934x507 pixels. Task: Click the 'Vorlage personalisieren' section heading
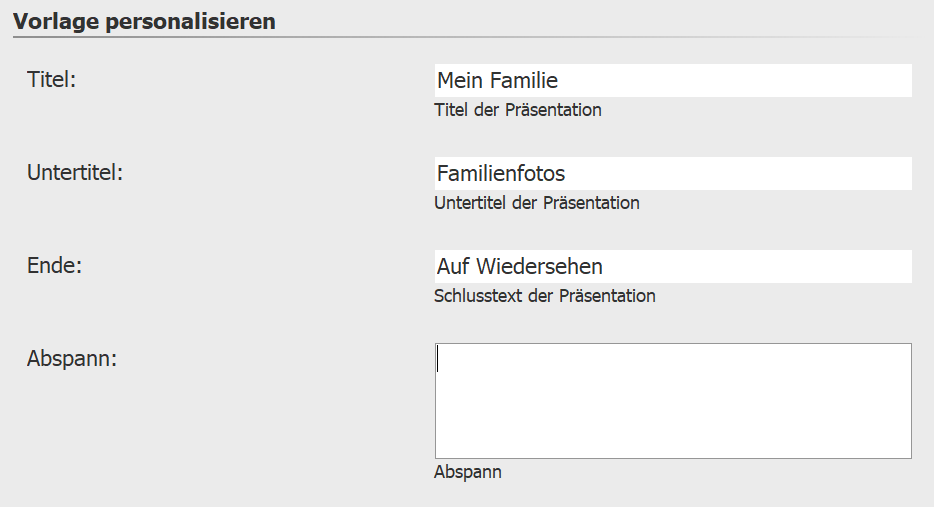[x=144, y=21]
